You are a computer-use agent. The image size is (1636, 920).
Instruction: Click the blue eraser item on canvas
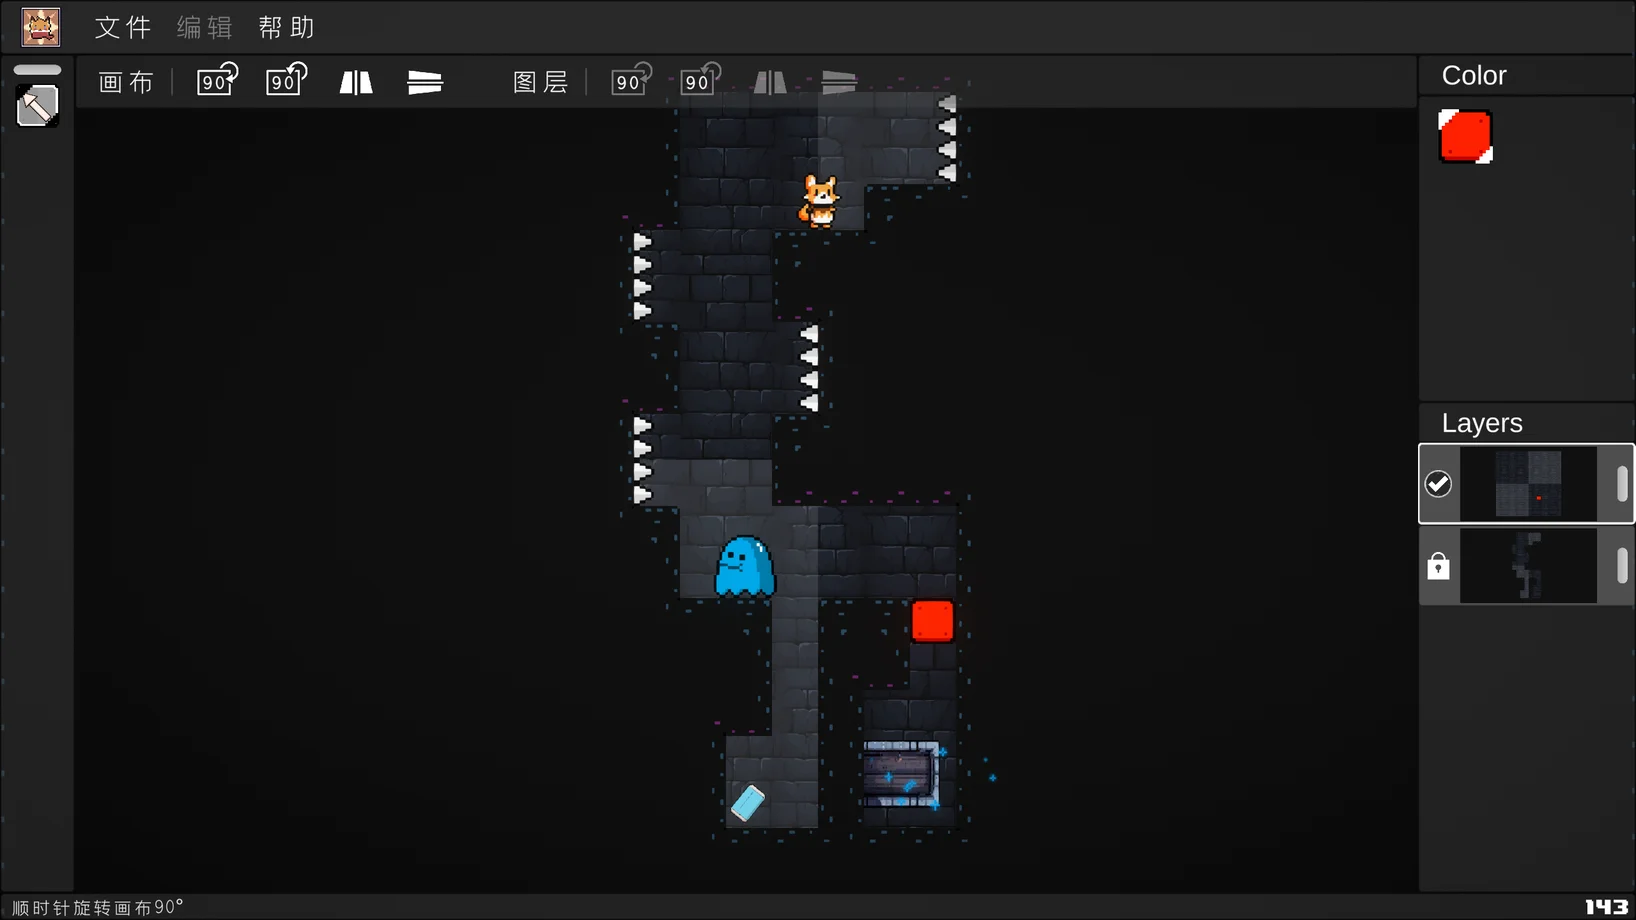point(748,803)
